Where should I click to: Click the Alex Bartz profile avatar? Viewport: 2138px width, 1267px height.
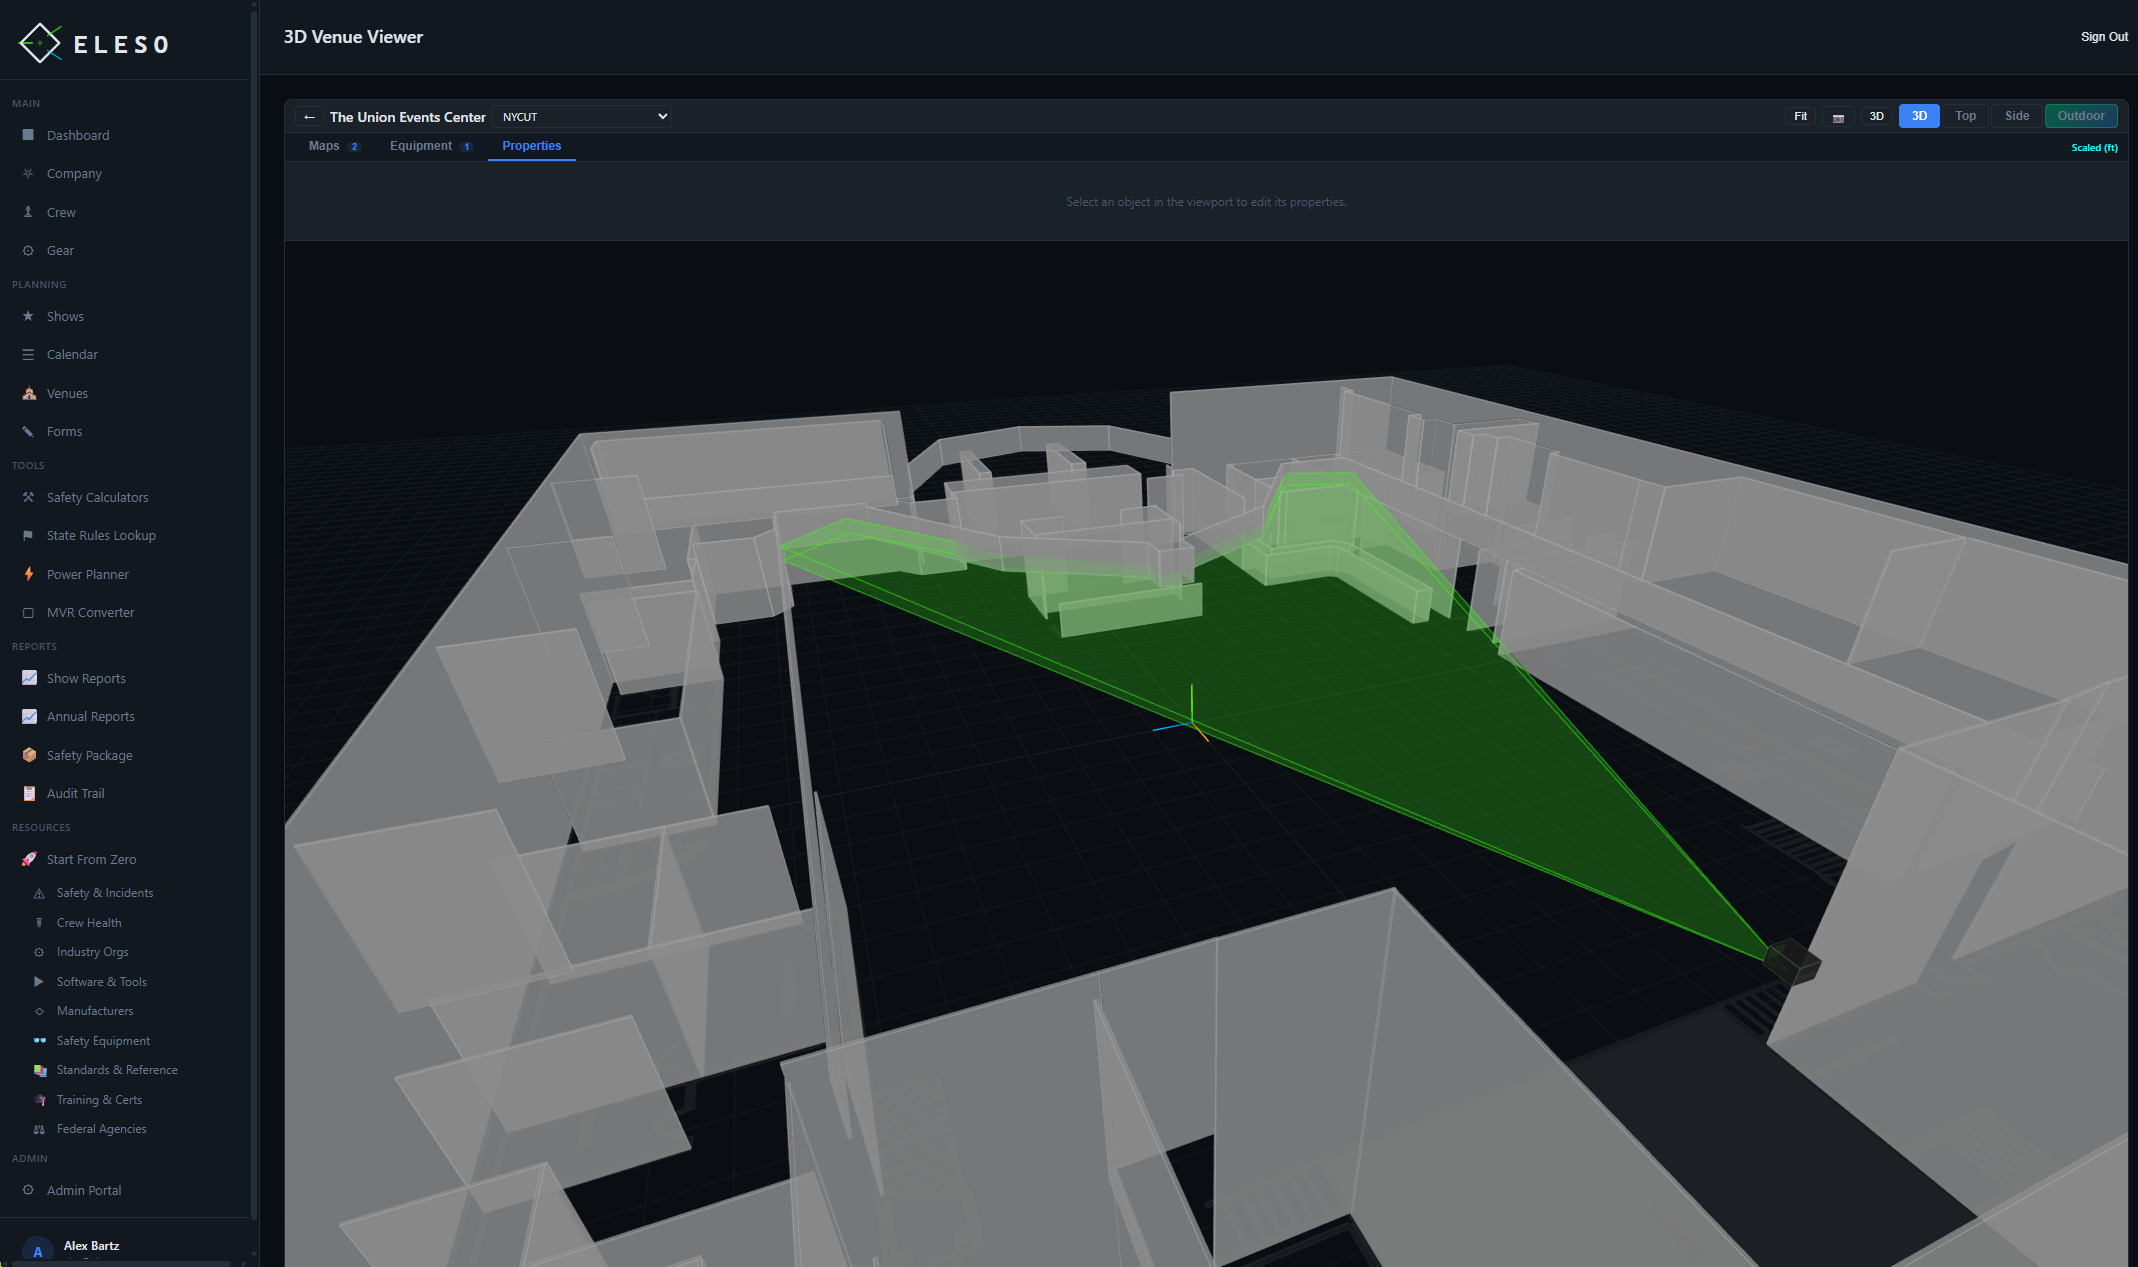(x=39, y=1249)
